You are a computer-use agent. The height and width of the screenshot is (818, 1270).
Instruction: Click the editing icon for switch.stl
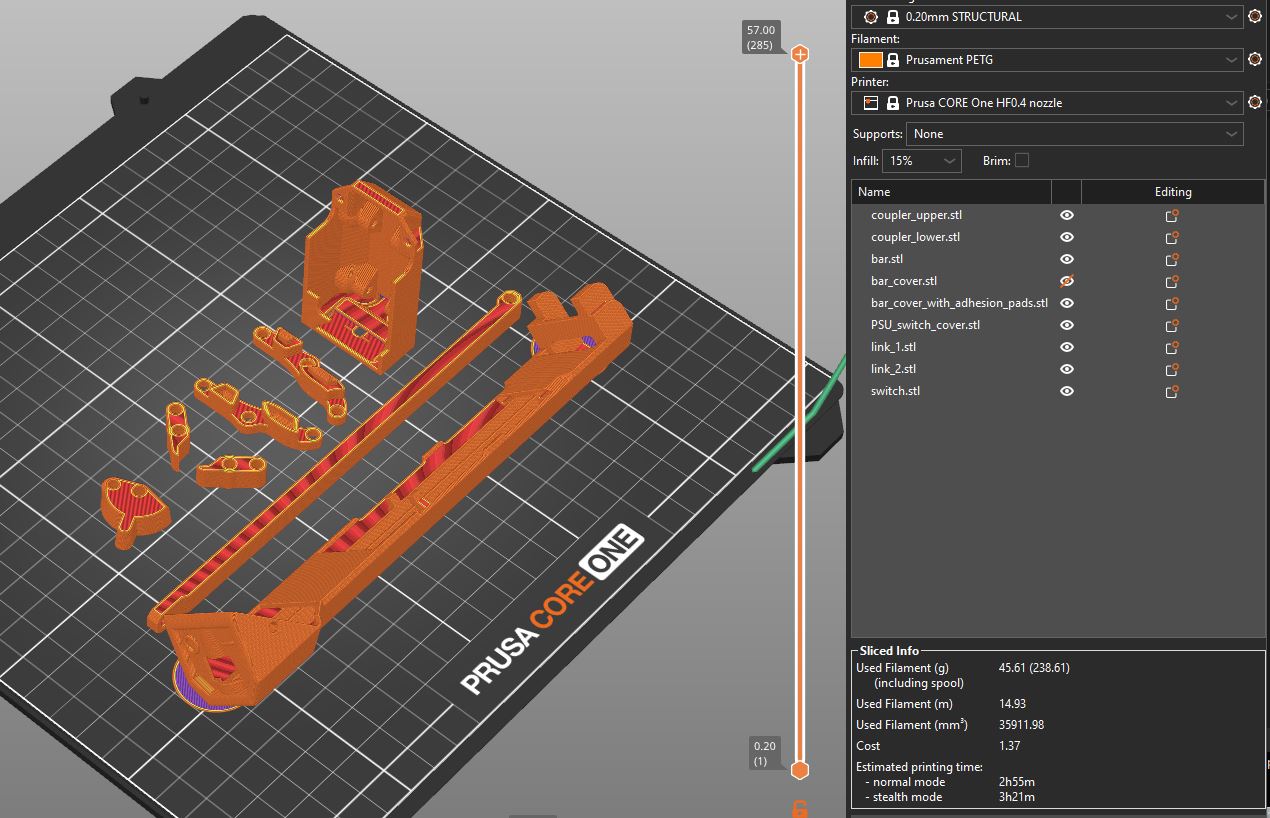(x=1172, y=391)
